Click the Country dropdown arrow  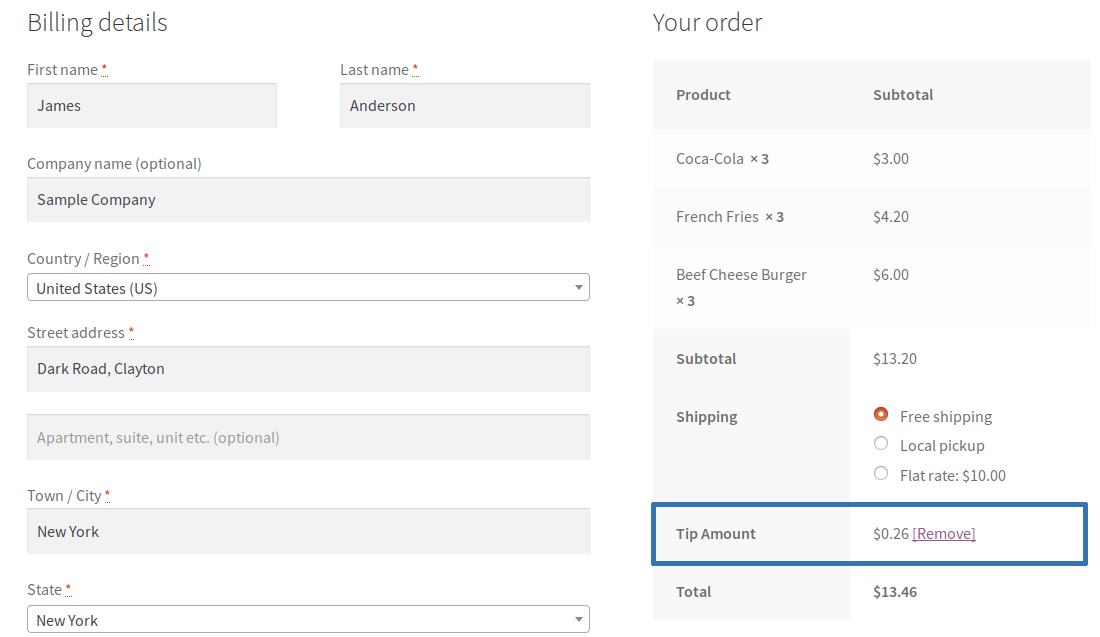(578, 287)
